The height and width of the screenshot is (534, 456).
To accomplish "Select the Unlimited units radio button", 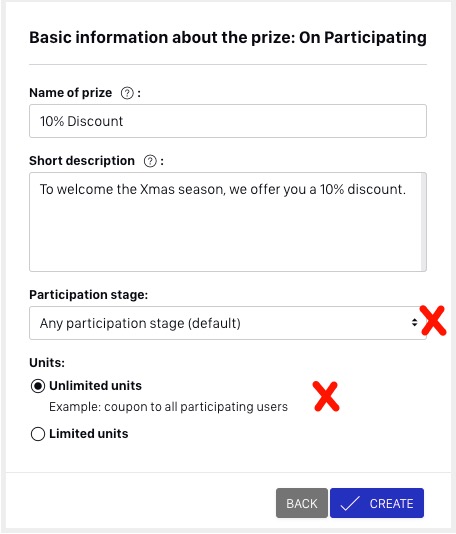I will 38,386.
